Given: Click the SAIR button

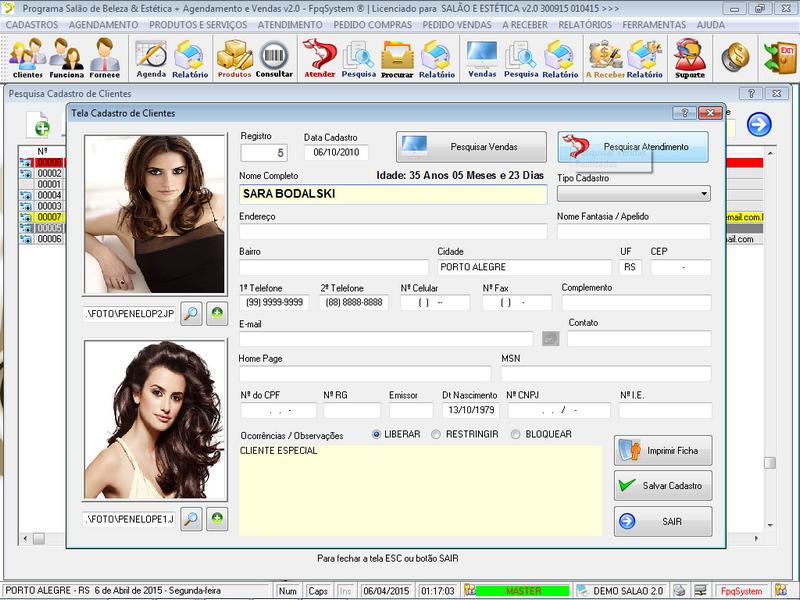Looking at the screenshot, I should 663,521.
